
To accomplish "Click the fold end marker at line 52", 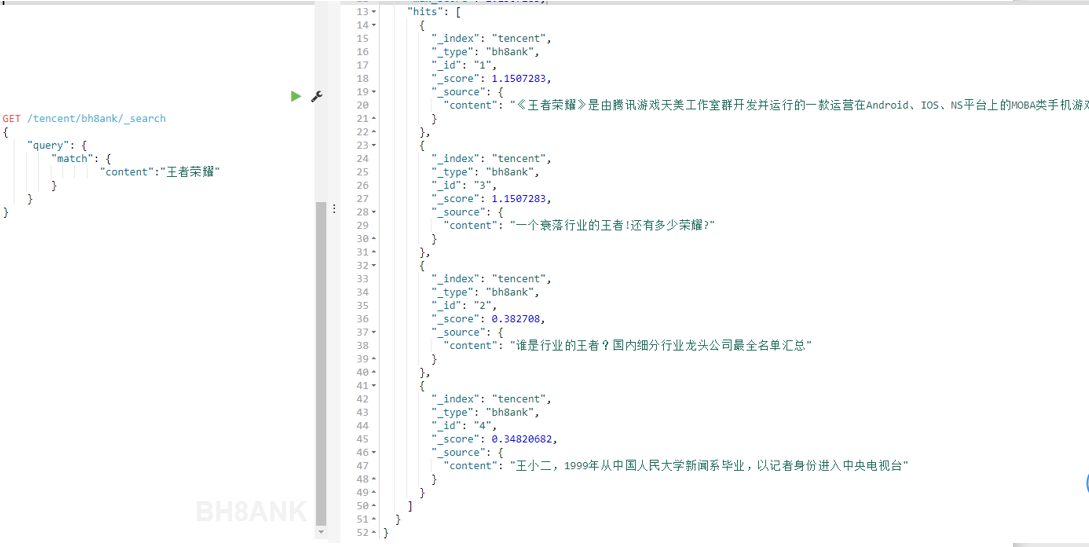I will click(x=375, y=532).
